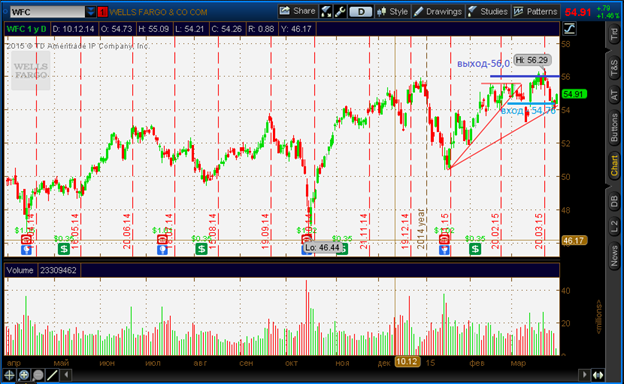
Task: Click the O: 54.73 open value
Action: 116,29
